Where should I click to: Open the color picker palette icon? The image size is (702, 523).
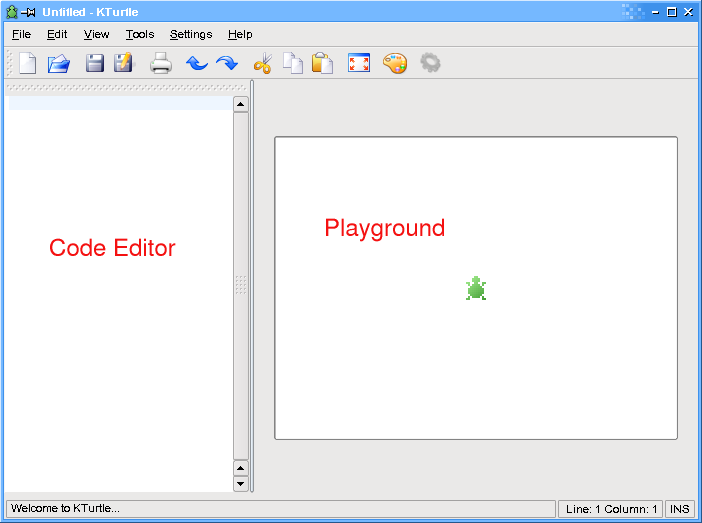point(395,63)
